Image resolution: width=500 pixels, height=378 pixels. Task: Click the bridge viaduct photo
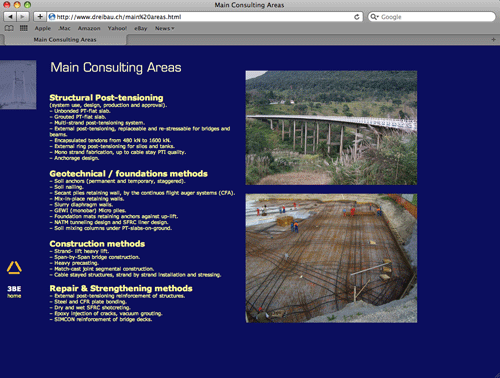coord(331,128)
